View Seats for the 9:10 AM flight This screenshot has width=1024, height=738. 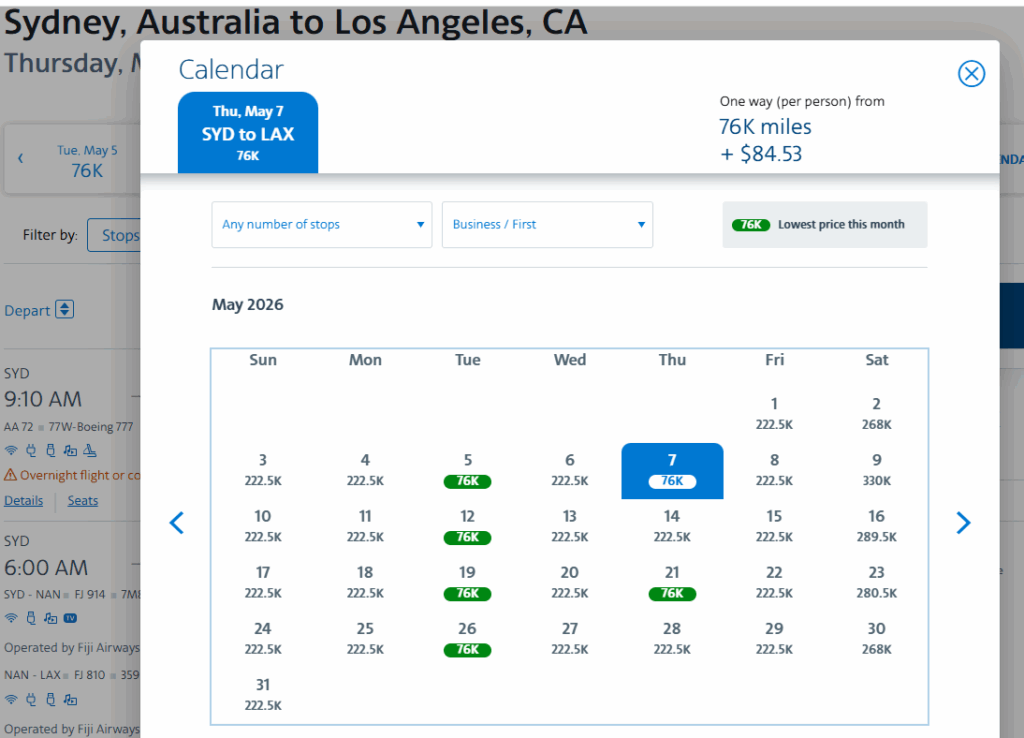pyautogui.click(x=82, y=500)
